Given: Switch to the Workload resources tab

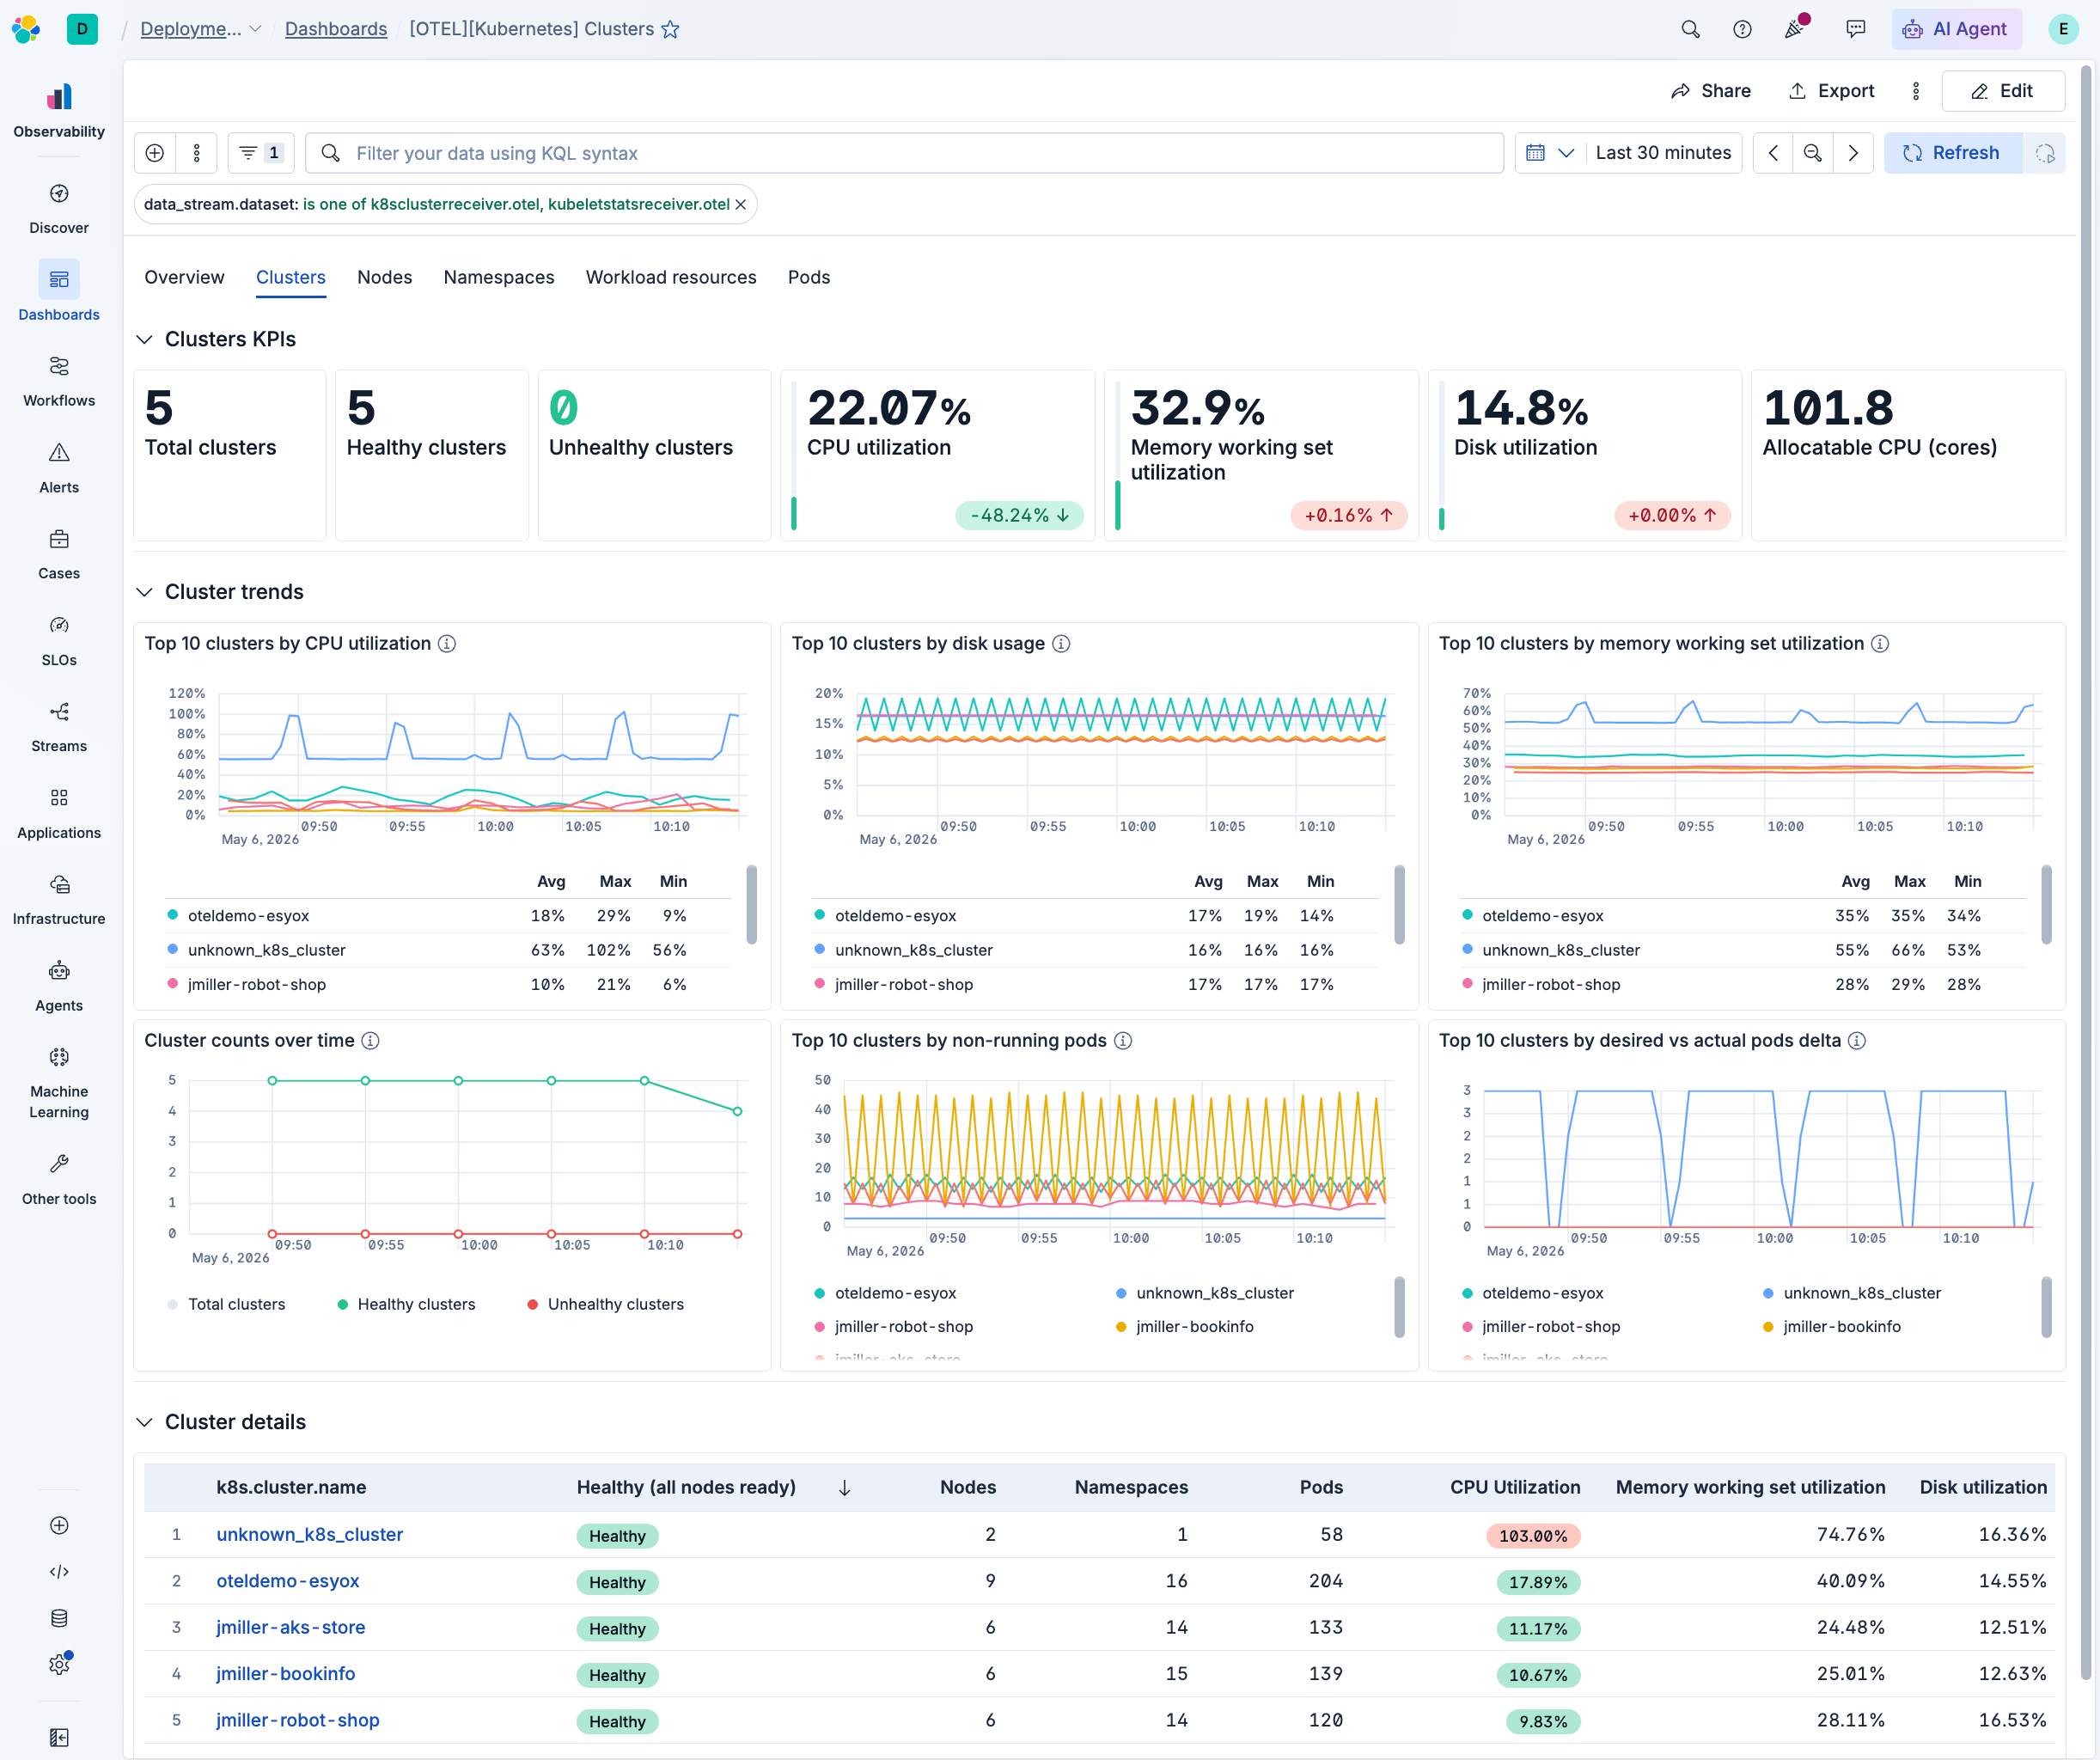Looking at the screenshot, I should coord(671,278).
